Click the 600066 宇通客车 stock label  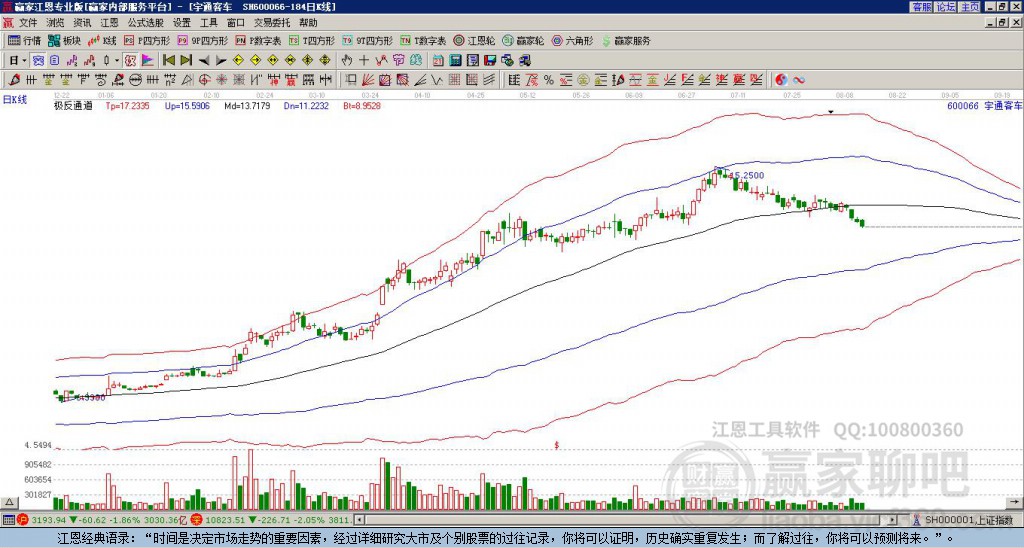coord(984,105)
